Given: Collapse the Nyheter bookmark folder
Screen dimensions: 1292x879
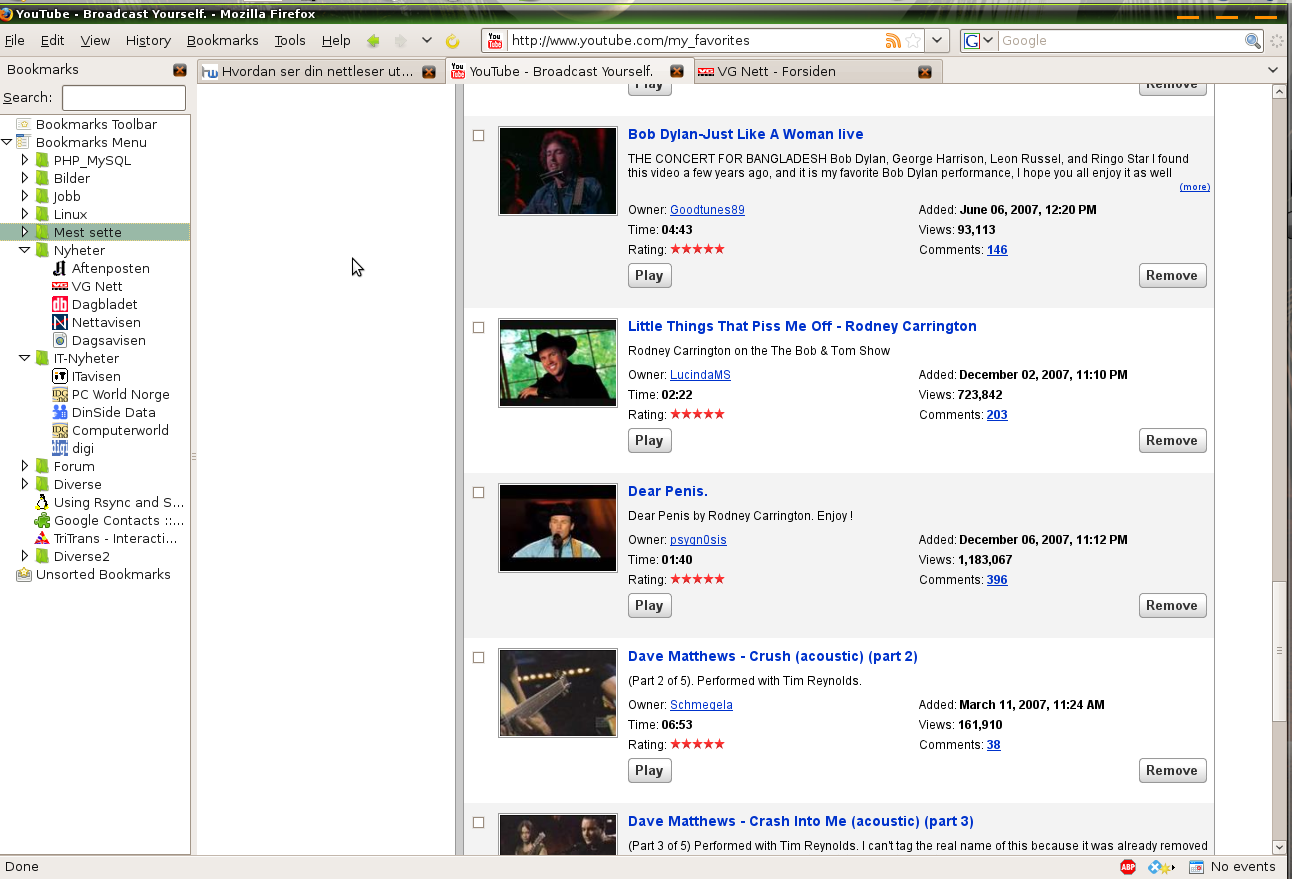Looking at the screenshot, I should (25, 250).
